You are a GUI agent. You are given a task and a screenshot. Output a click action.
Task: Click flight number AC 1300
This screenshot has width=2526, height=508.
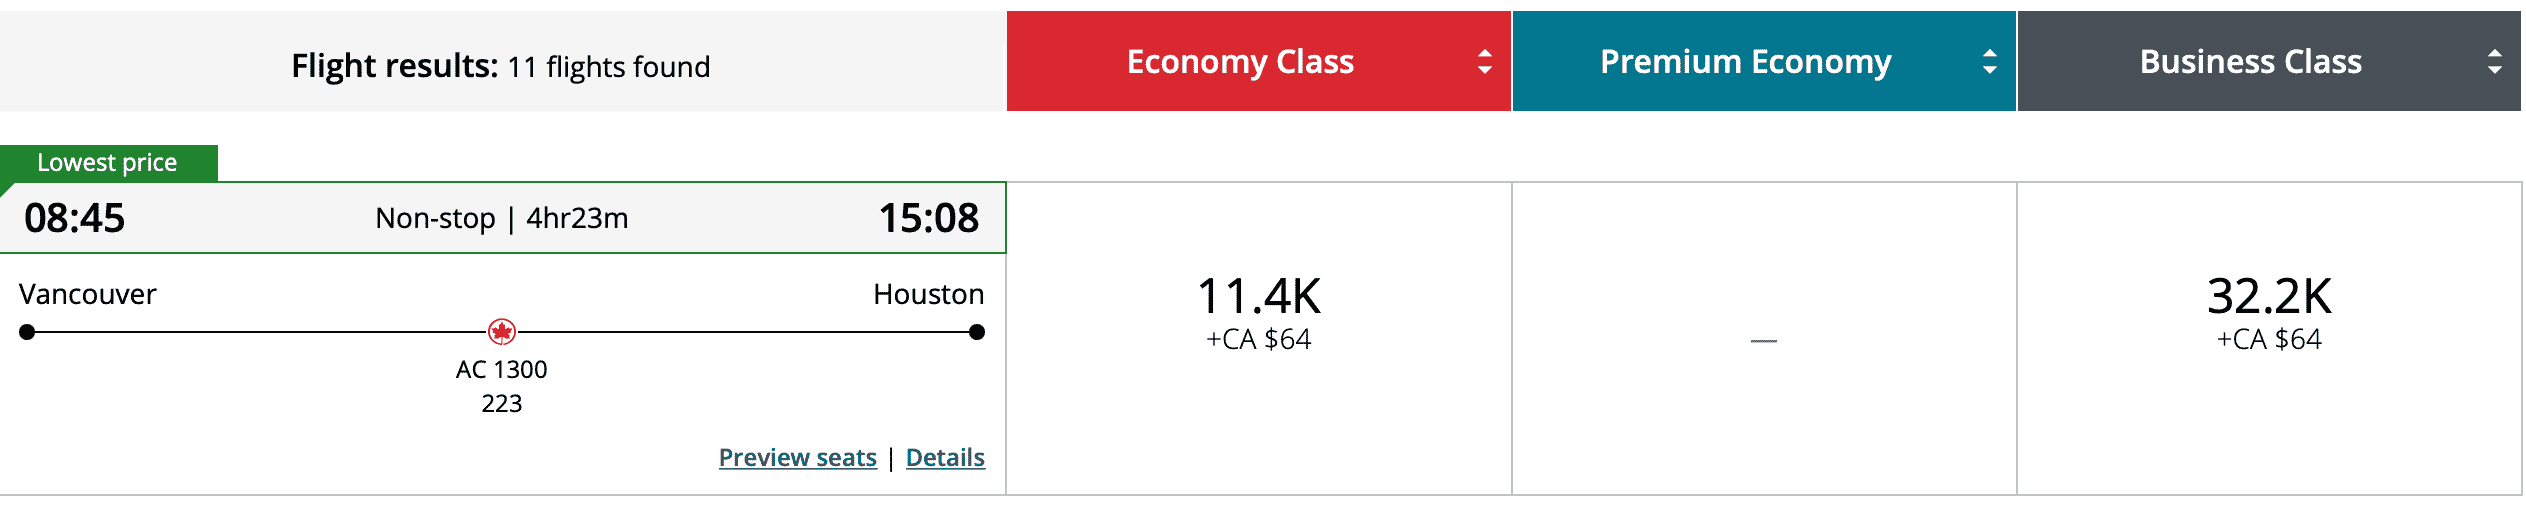[x=501, y=369]
